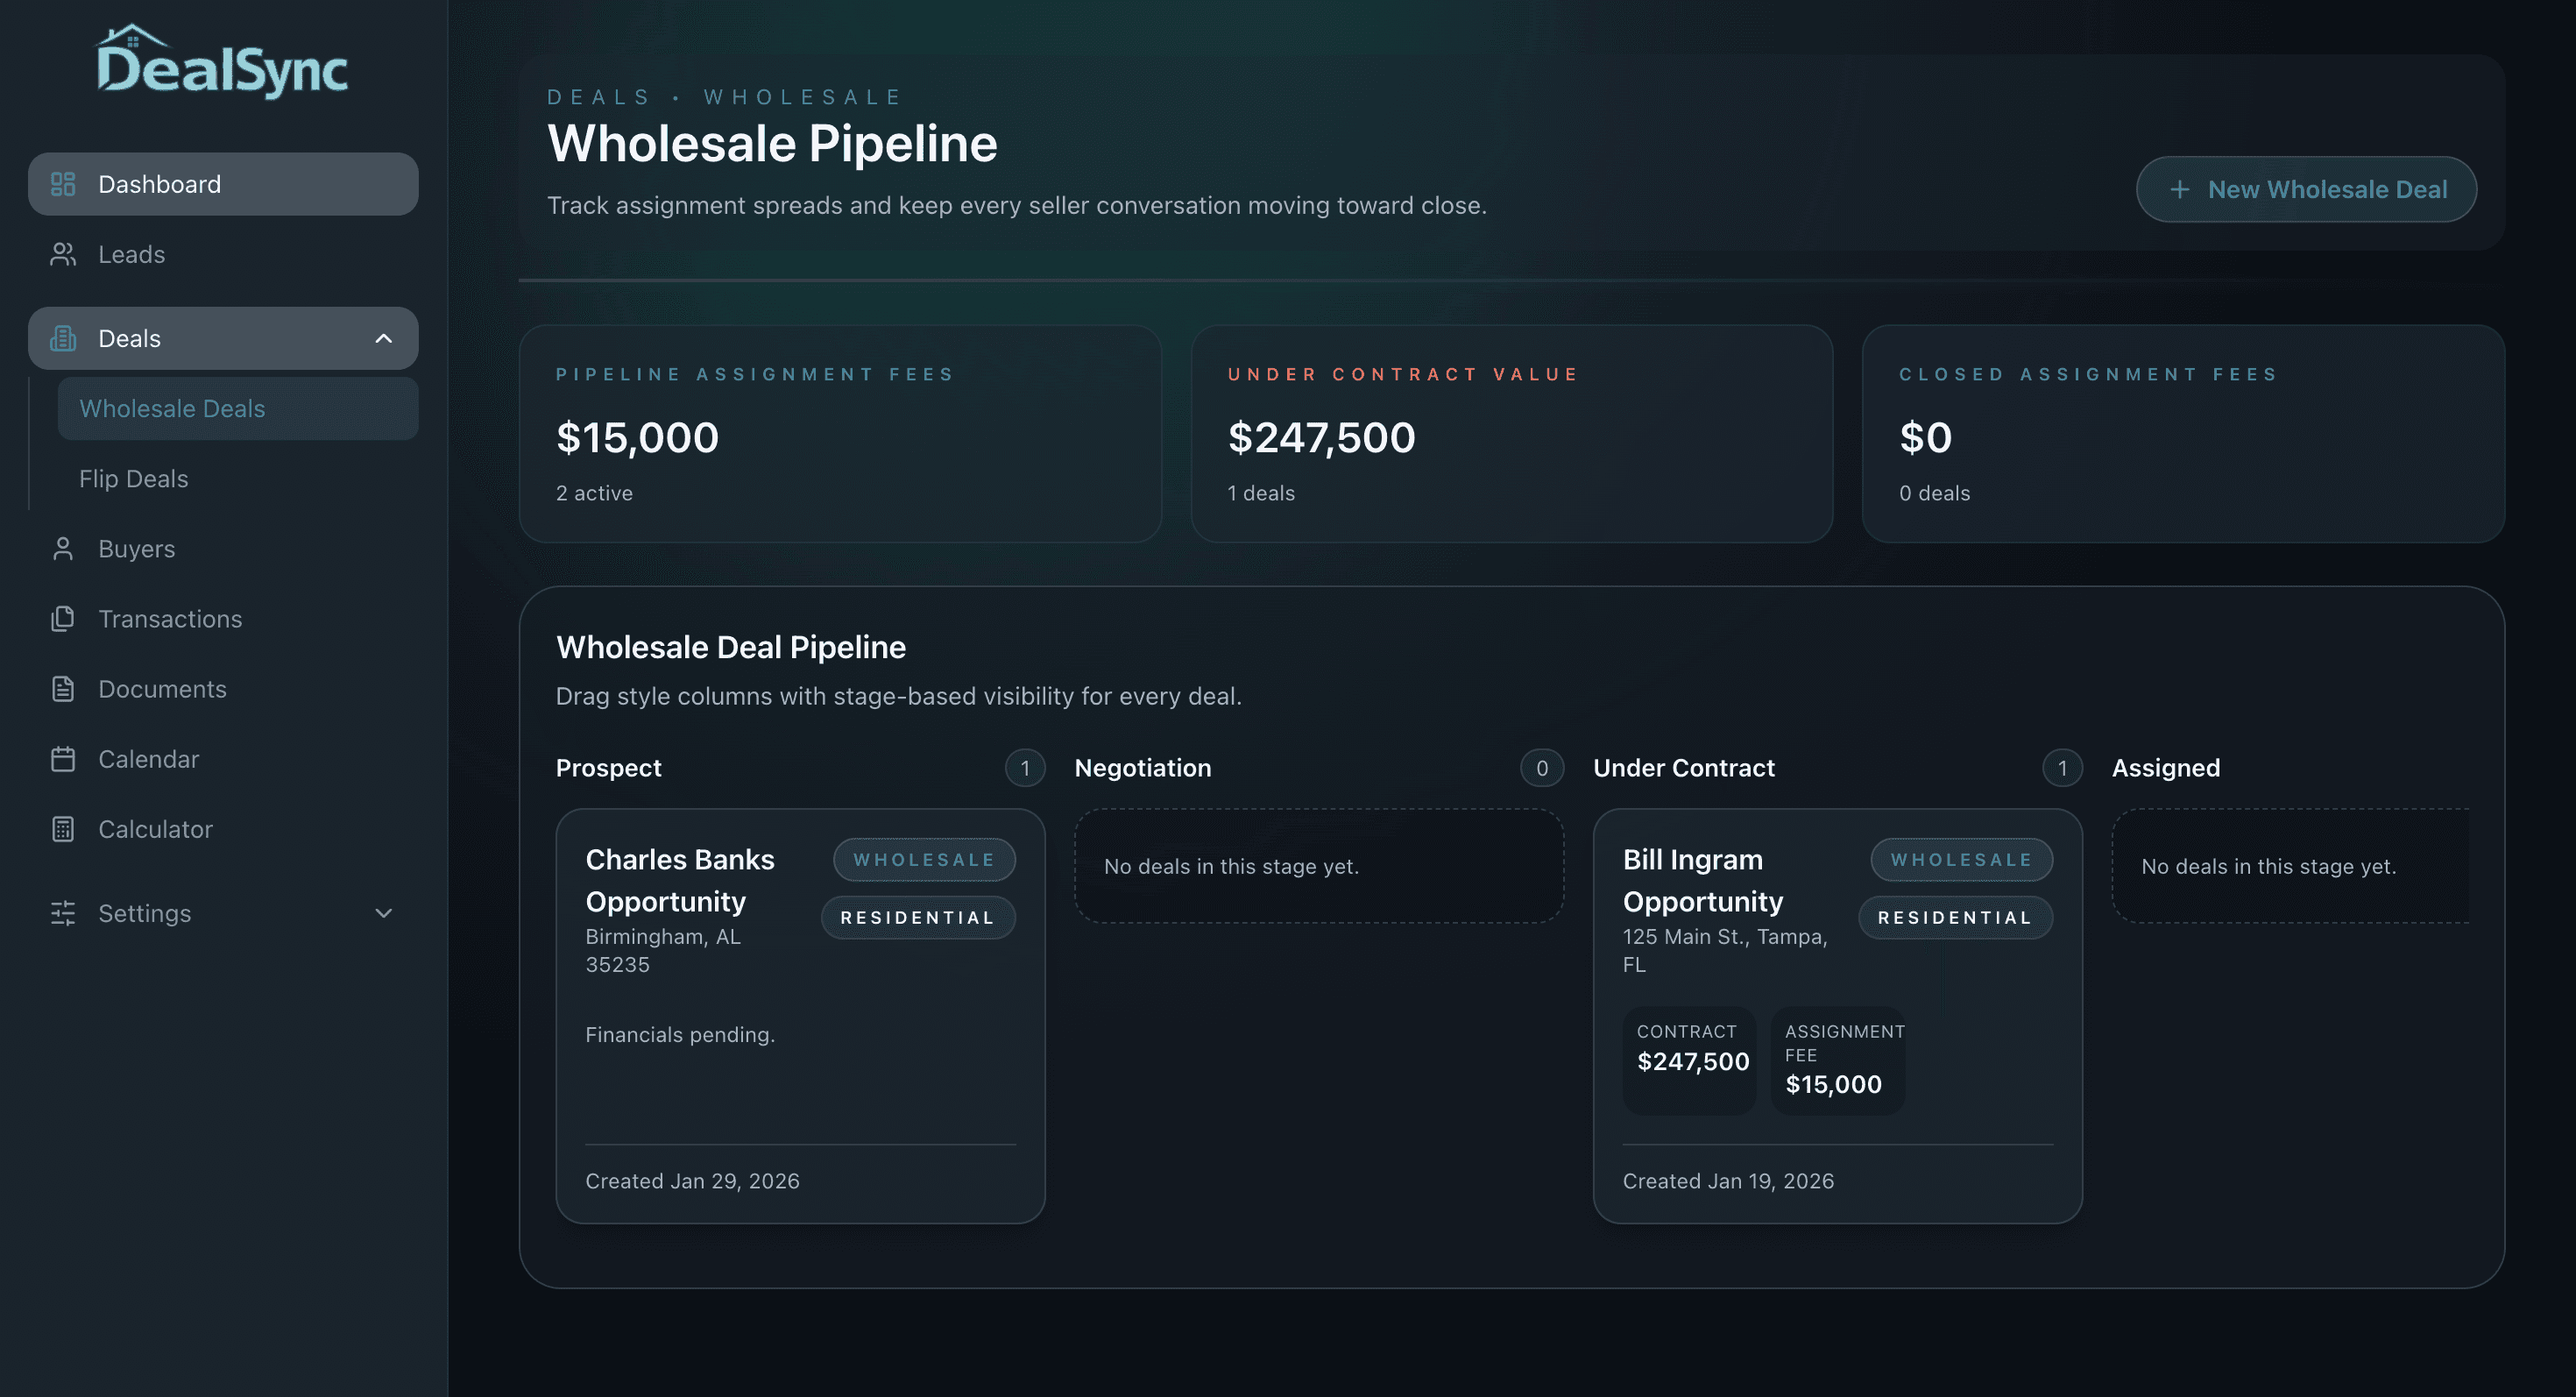This screenshot has height=1397, width=2576.
Task: Expand the Settings section chevron
Action: [383, 913]
